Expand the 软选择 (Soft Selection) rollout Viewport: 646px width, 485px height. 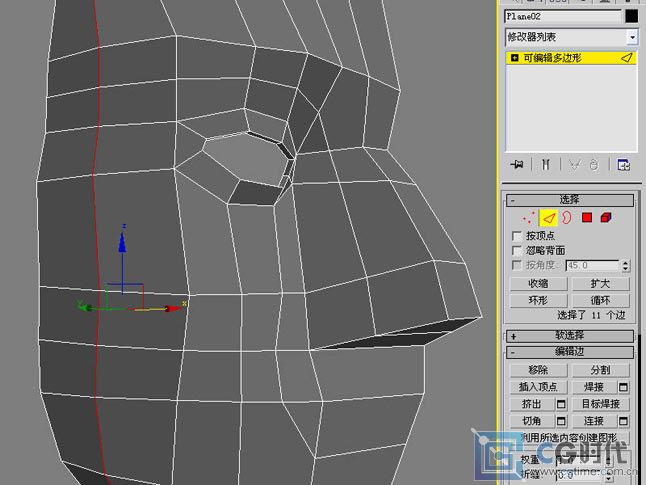click(x=570, y=336)
